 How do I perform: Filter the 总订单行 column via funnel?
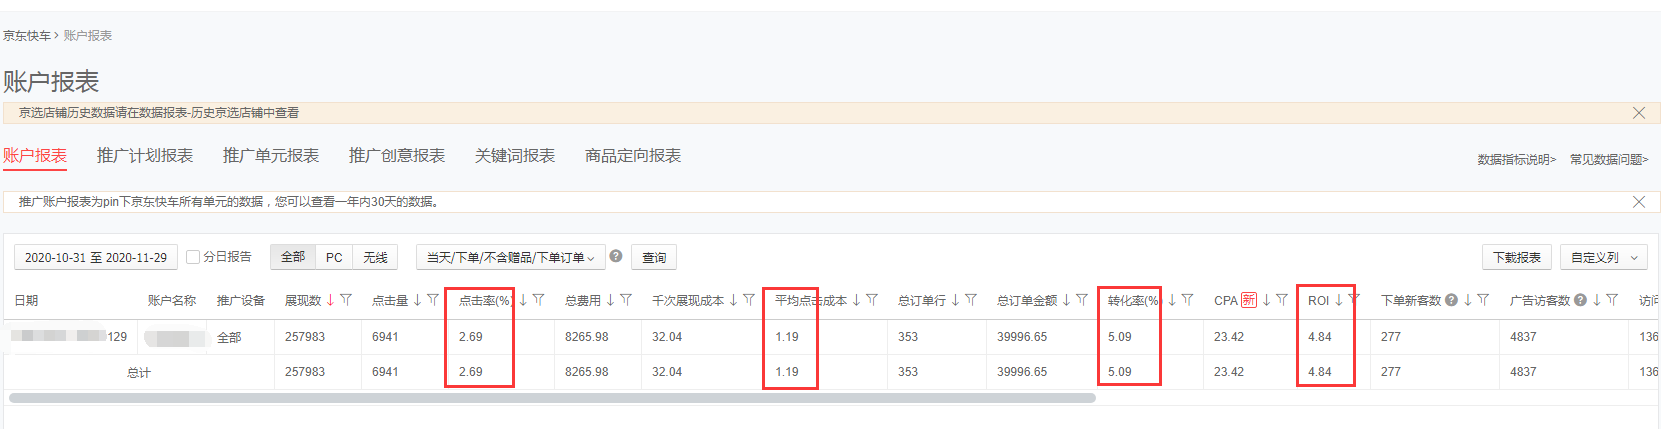point(971,300)
